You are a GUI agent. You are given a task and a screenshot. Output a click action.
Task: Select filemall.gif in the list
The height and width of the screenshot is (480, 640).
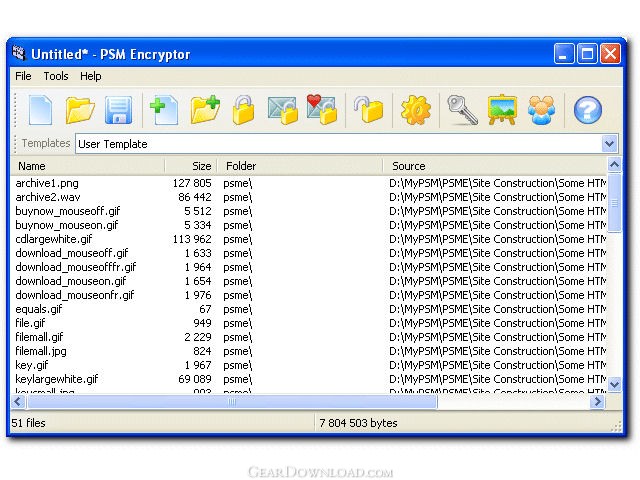[x=39, y=337]
